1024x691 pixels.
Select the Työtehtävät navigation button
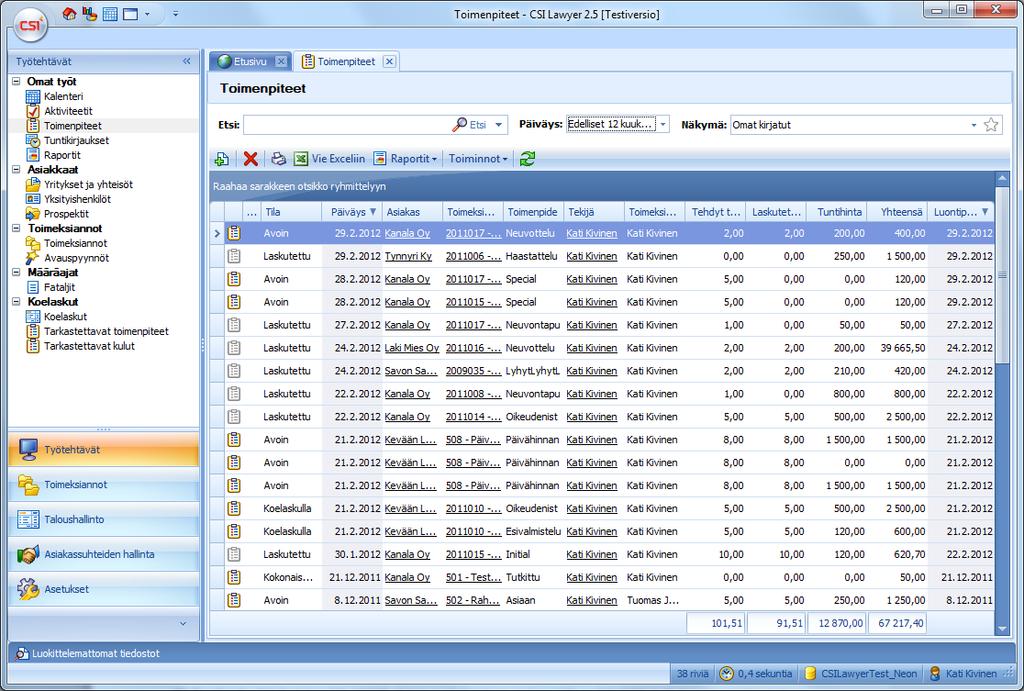(x=103, y=449)
